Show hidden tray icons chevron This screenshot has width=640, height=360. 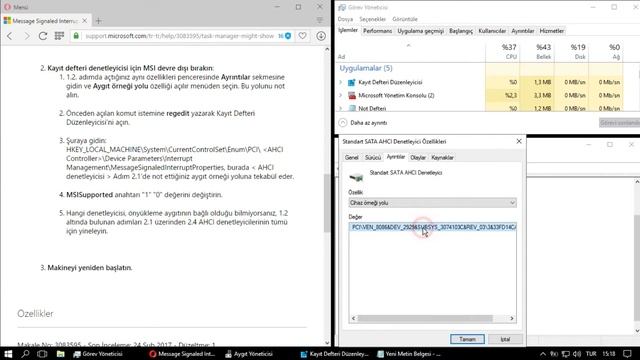543,354
